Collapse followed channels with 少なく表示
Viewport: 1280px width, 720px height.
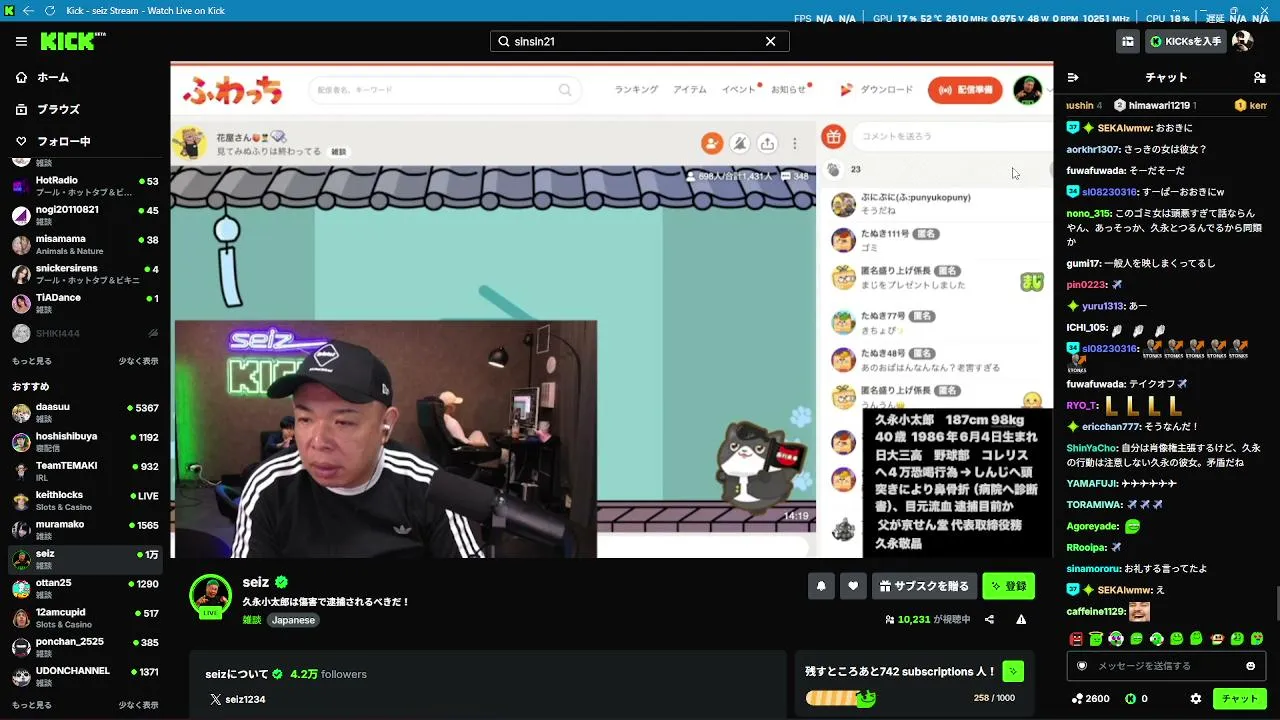click(138, 361)
